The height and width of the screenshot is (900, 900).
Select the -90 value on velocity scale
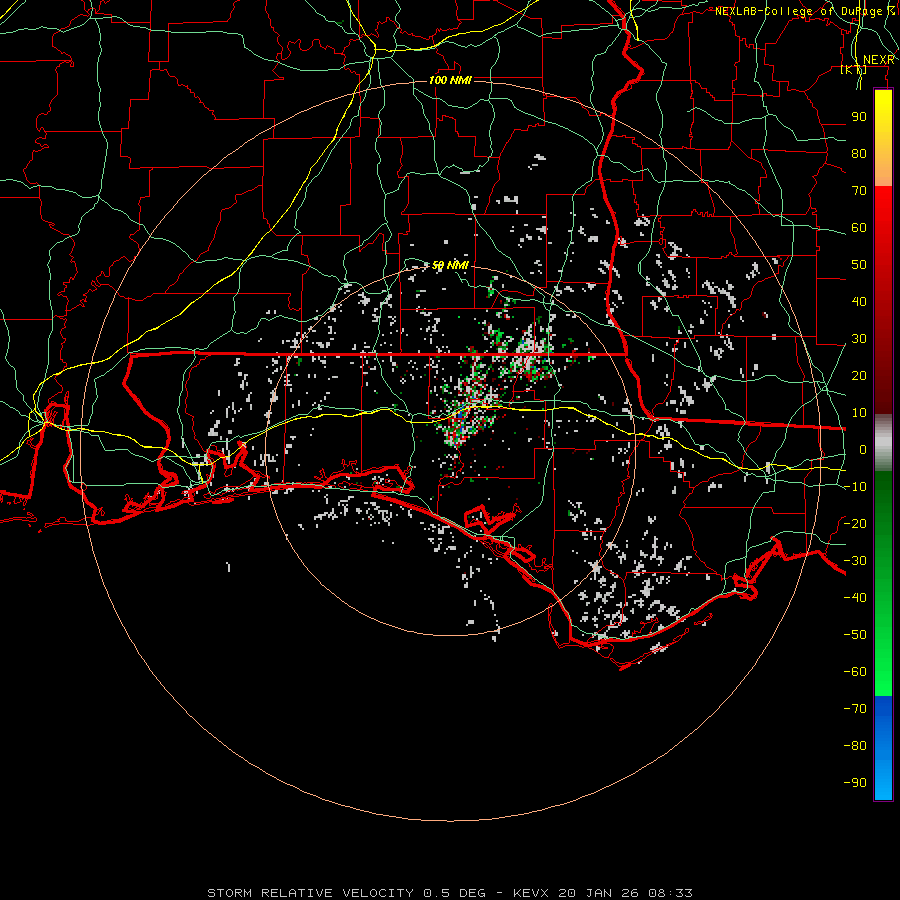[x=855, y=782]
